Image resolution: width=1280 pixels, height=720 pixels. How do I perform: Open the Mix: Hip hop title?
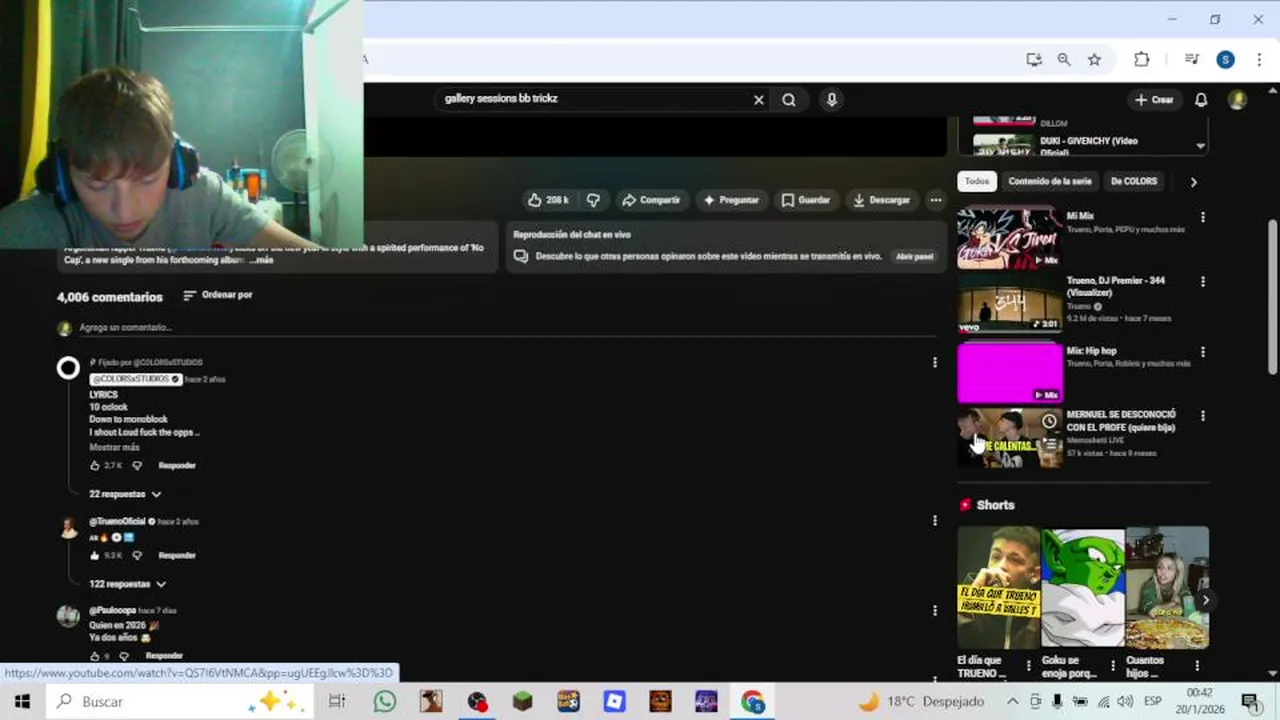(x=1091, y=351)
